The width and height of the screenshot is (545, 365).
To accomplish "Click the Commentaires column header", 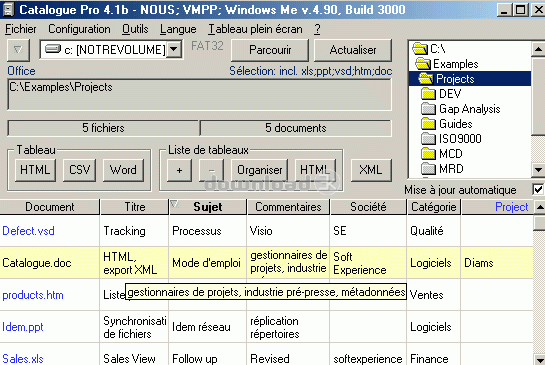I will (288, 207).
